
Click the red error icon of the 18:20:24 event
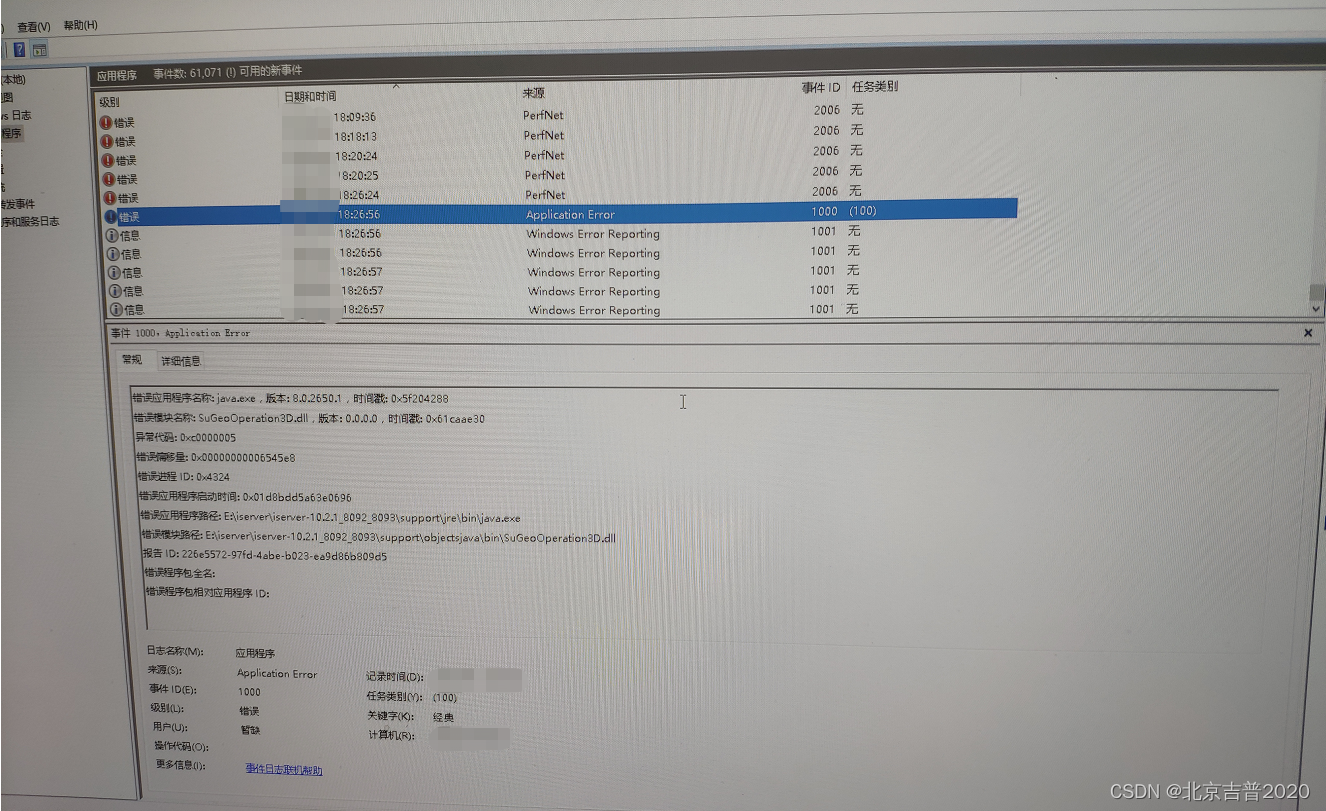[x=107, y=160]
